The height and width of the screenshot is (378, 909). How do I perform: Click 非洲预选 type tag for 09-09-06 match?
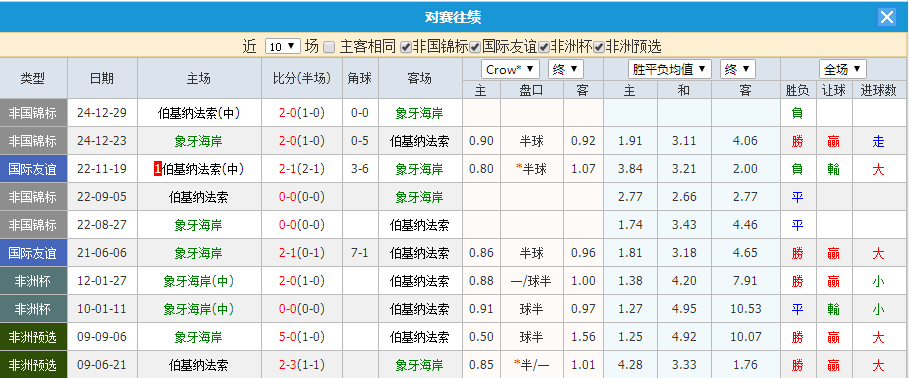33,337
